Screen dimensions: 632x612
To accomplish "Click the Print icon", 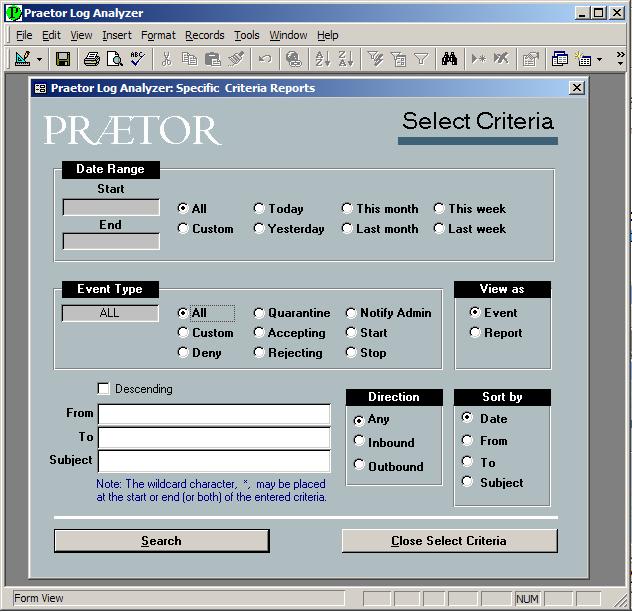I will pos(92,59).
